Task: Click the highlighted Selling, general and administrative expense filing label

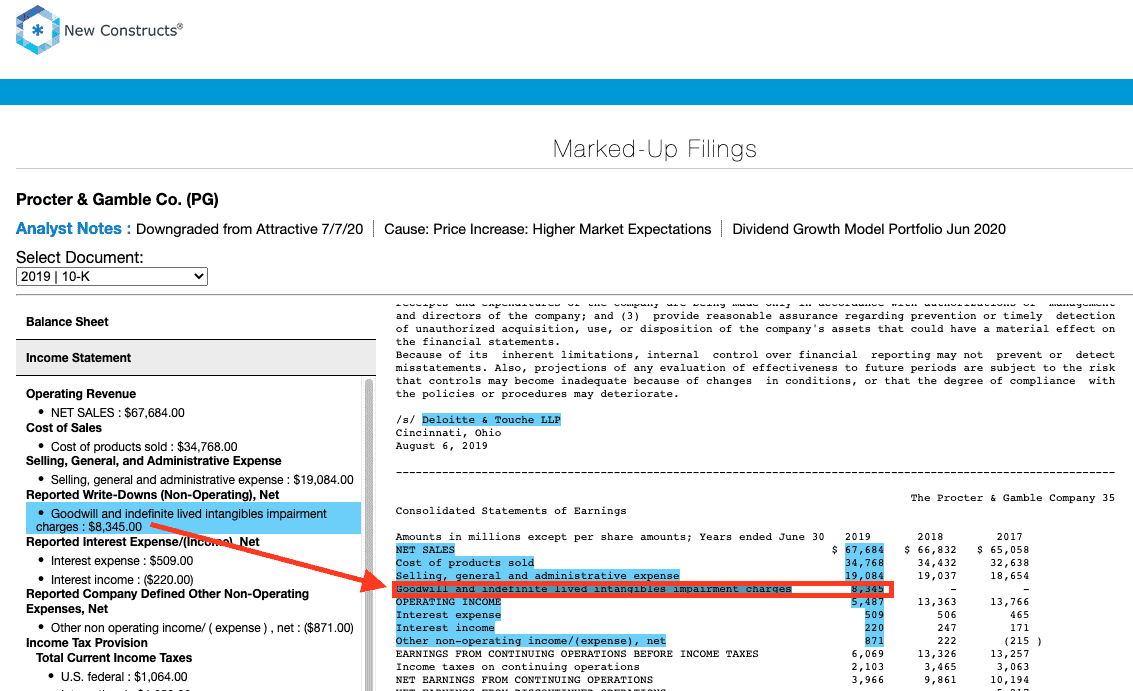Action: (x=538, y=576)
